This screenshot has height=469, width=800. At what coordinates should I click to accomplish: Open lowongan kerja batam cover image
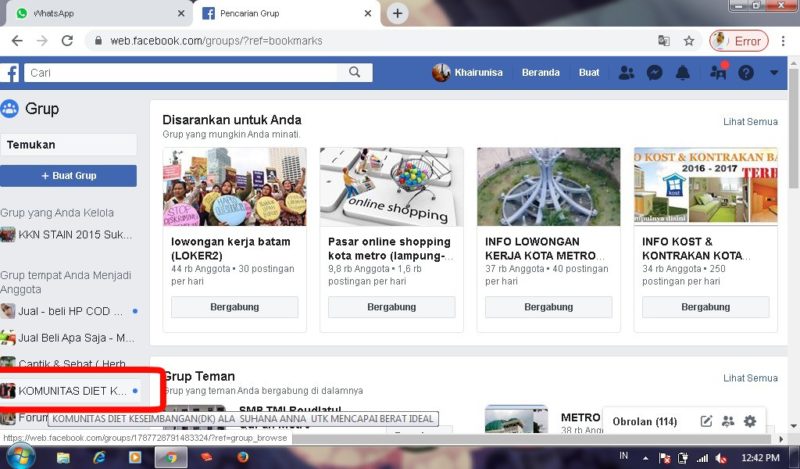pos(235,187)
